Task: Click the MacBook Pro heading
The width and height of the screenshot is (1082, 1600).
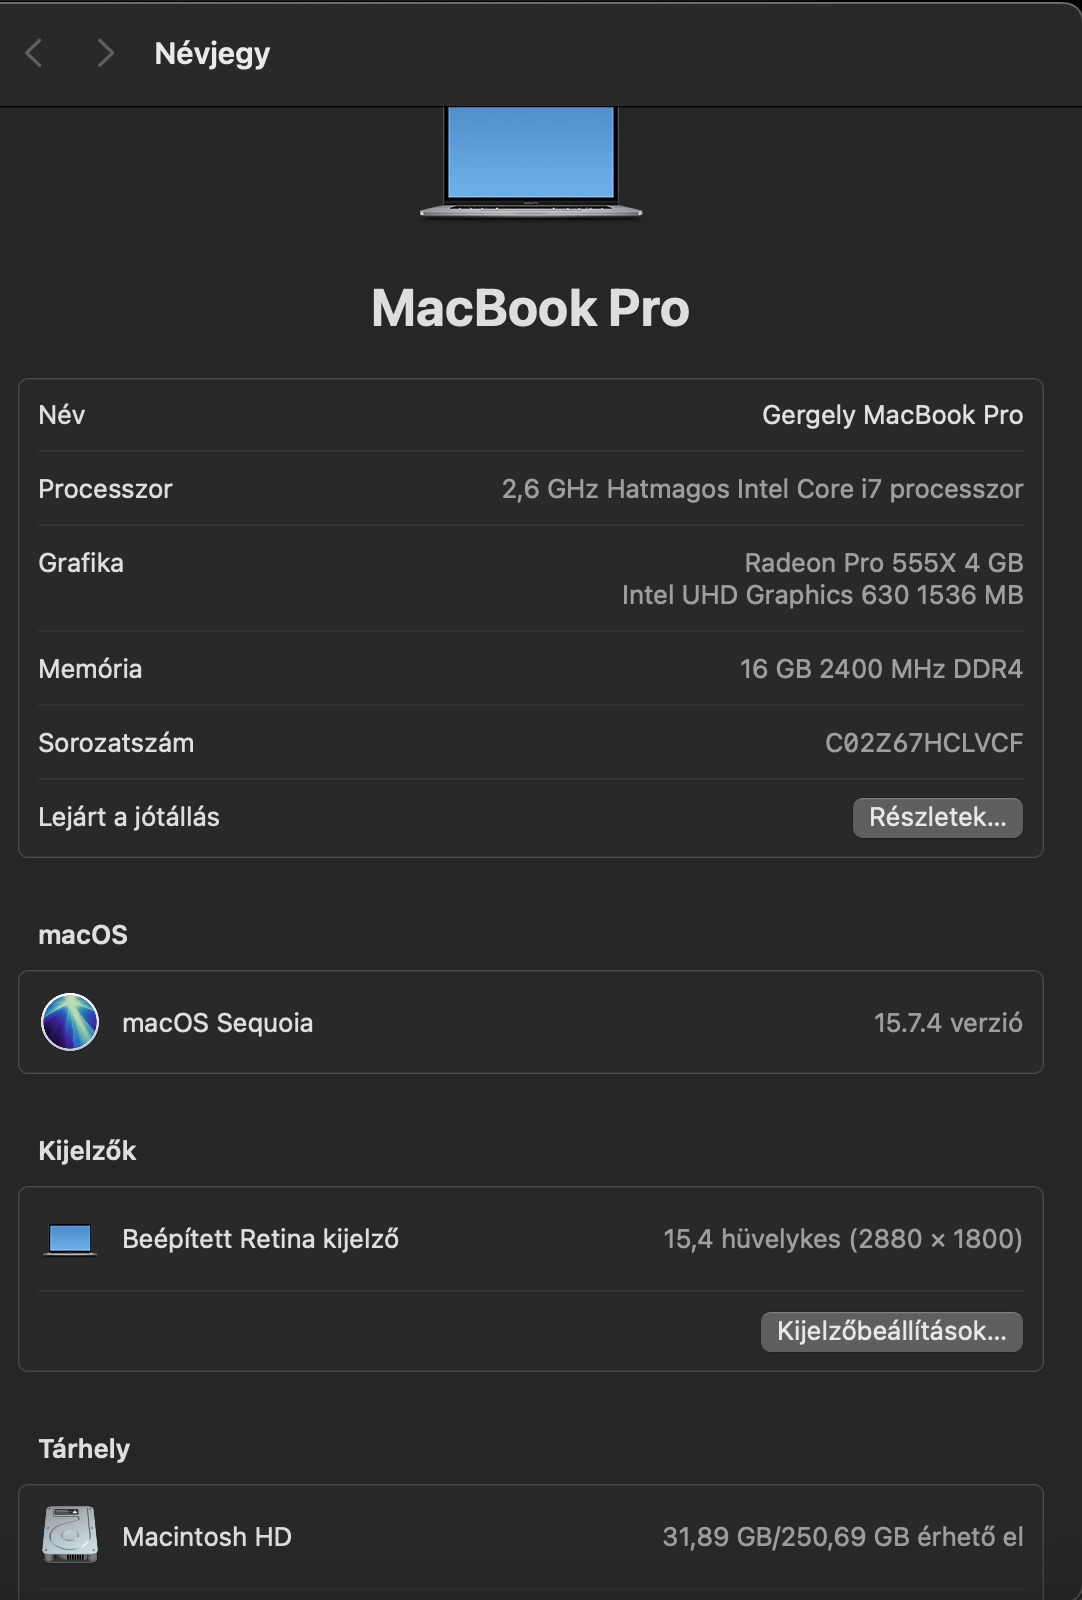Action: (x=530, y=308)
